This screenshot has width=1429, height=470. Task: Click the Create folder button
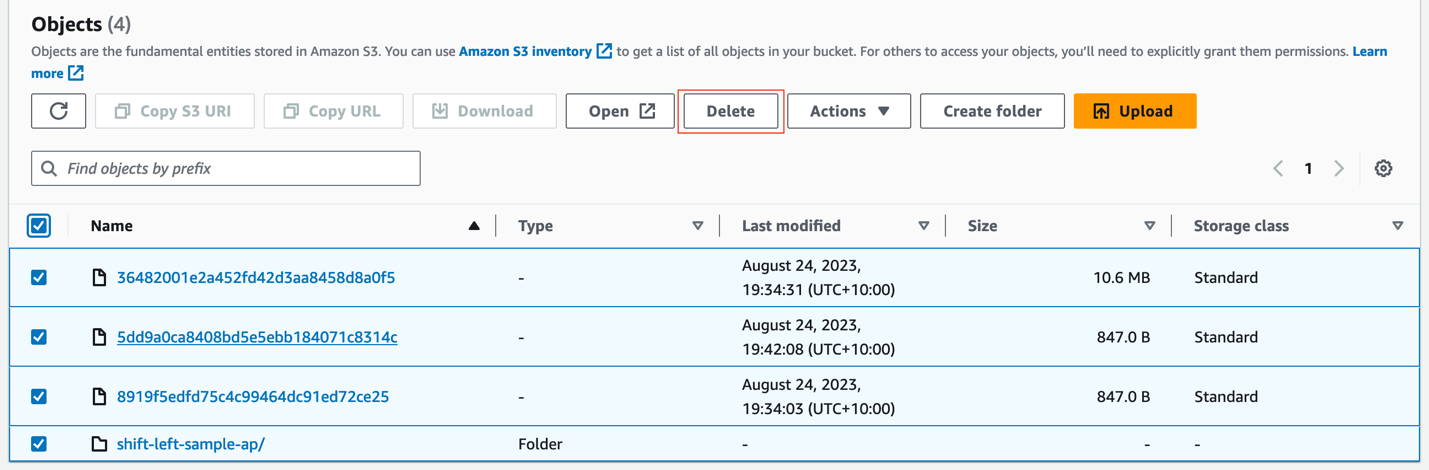[x=992, y=111]
